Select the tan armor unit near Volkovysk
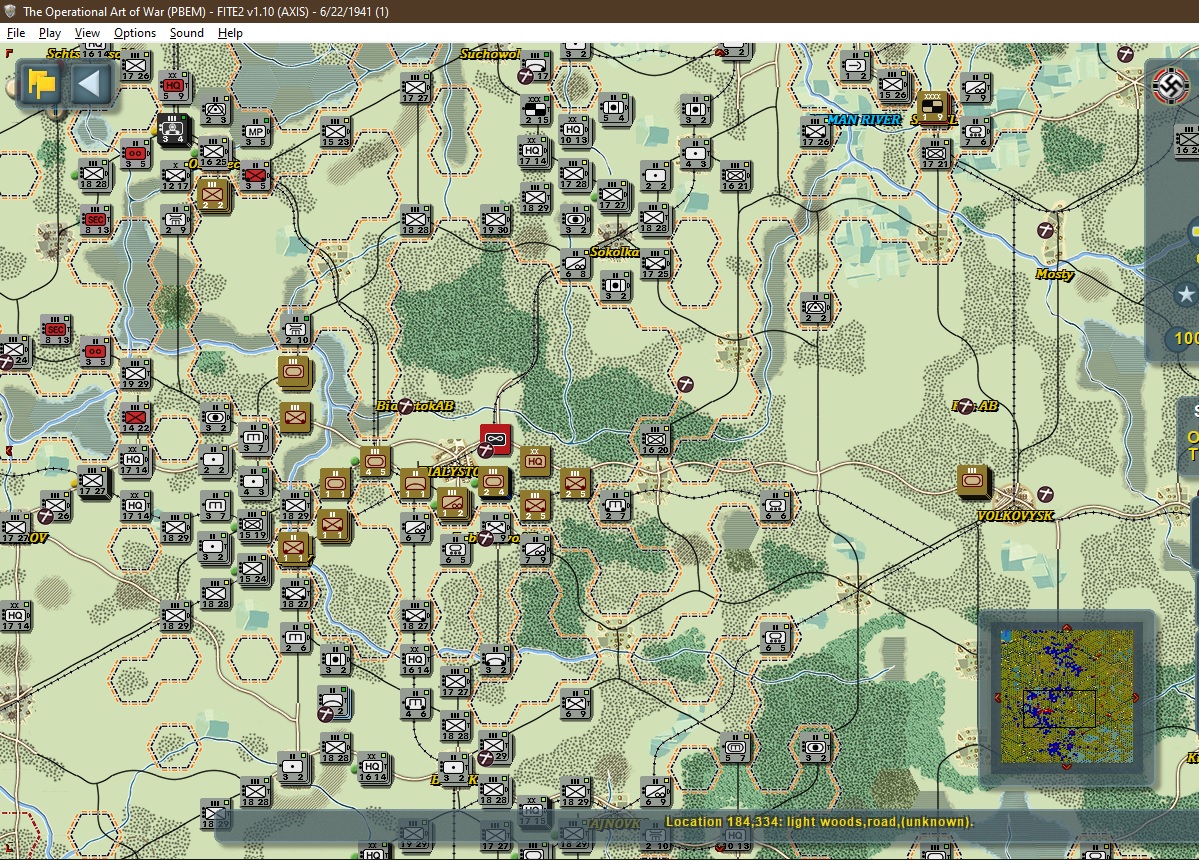This screenshot has height=860, width=1199. coord(973,482)
